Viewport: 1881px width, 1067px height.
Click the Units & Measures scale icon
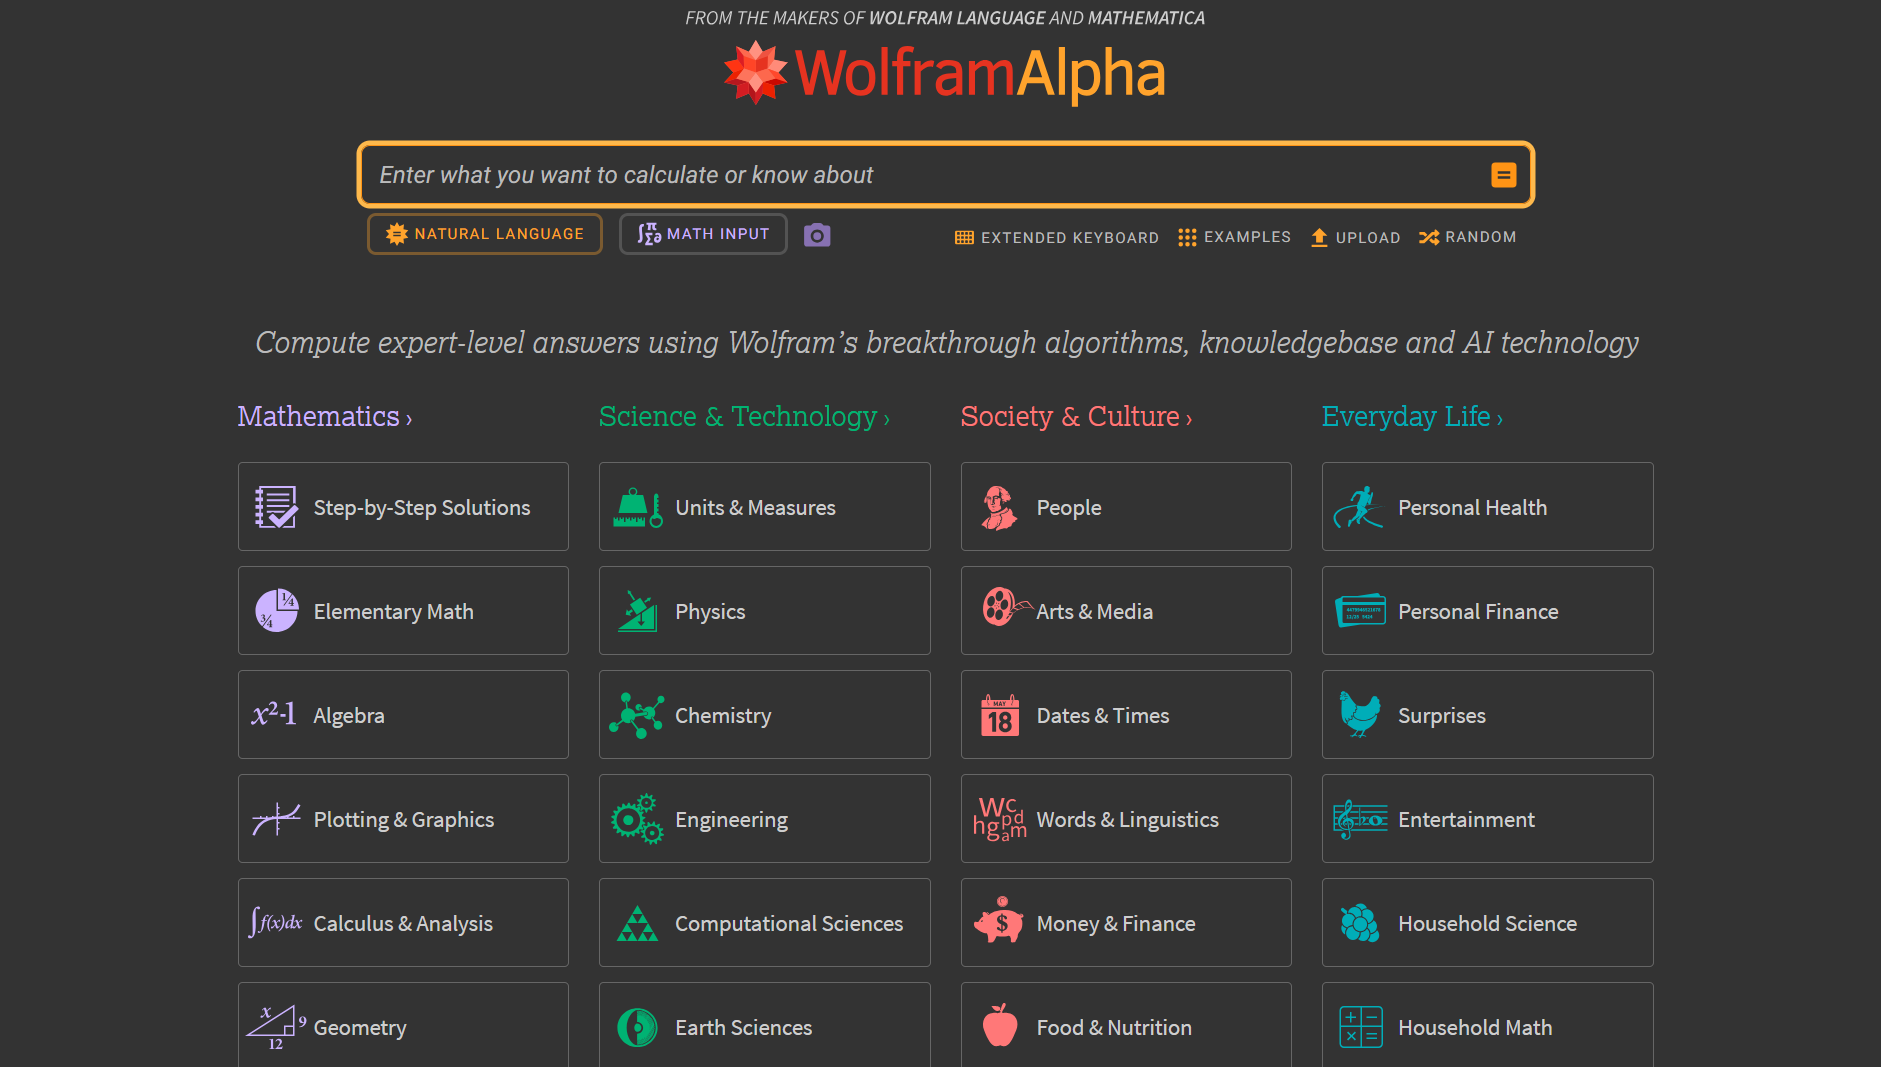(x=638, y=508)
